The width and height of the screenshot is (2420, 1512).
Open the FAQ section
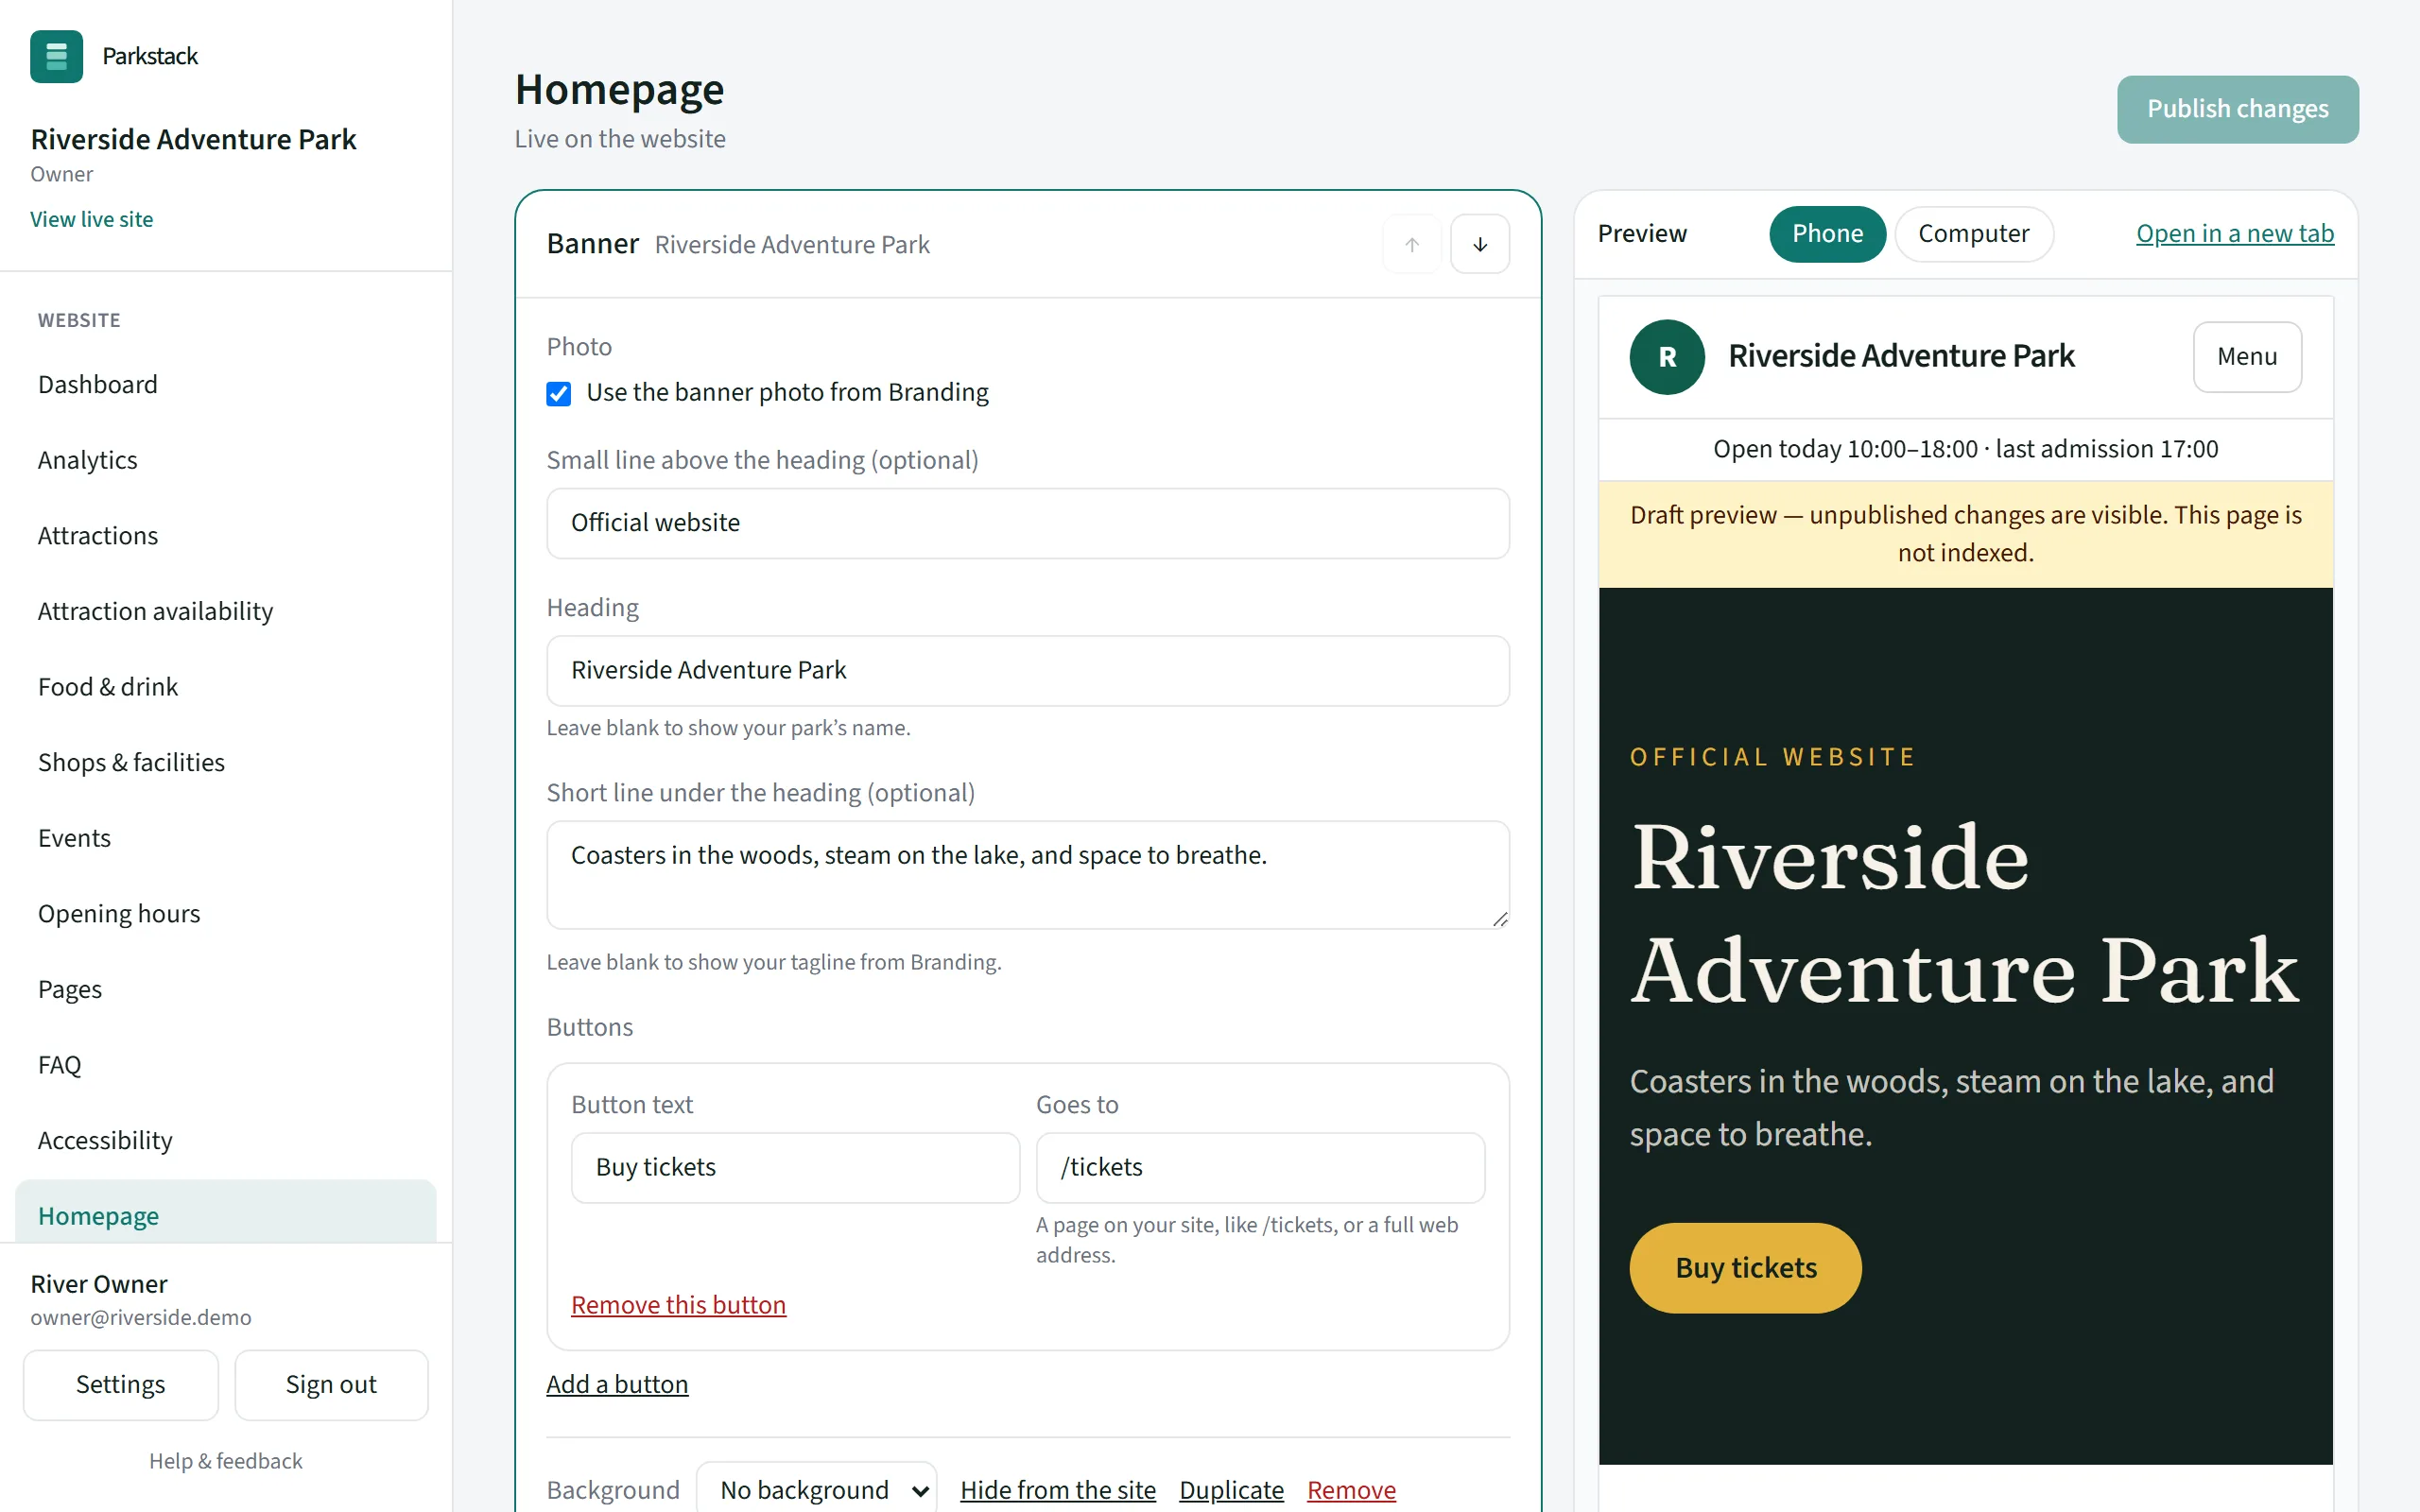click(x=226, y=1065)
